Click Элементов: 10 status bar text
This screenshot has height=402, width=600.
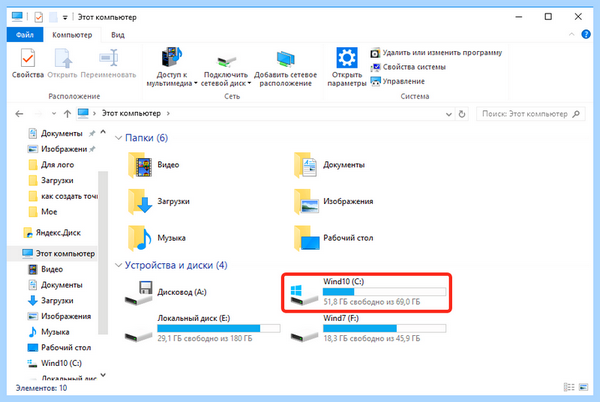coord(41,388)
